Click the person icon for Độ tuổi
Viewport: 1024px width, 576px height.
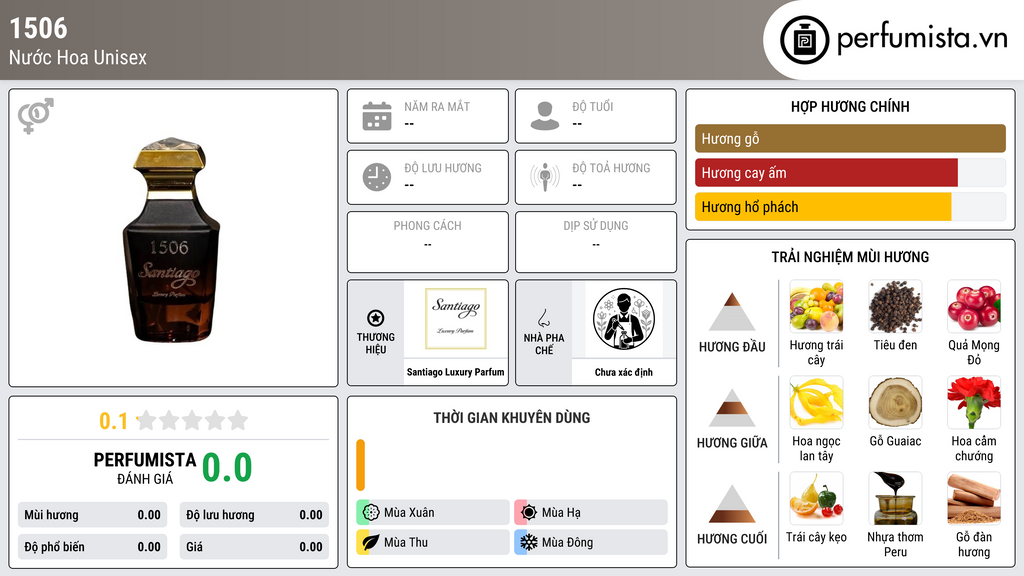pyautogui.click(x=545, y=116)
